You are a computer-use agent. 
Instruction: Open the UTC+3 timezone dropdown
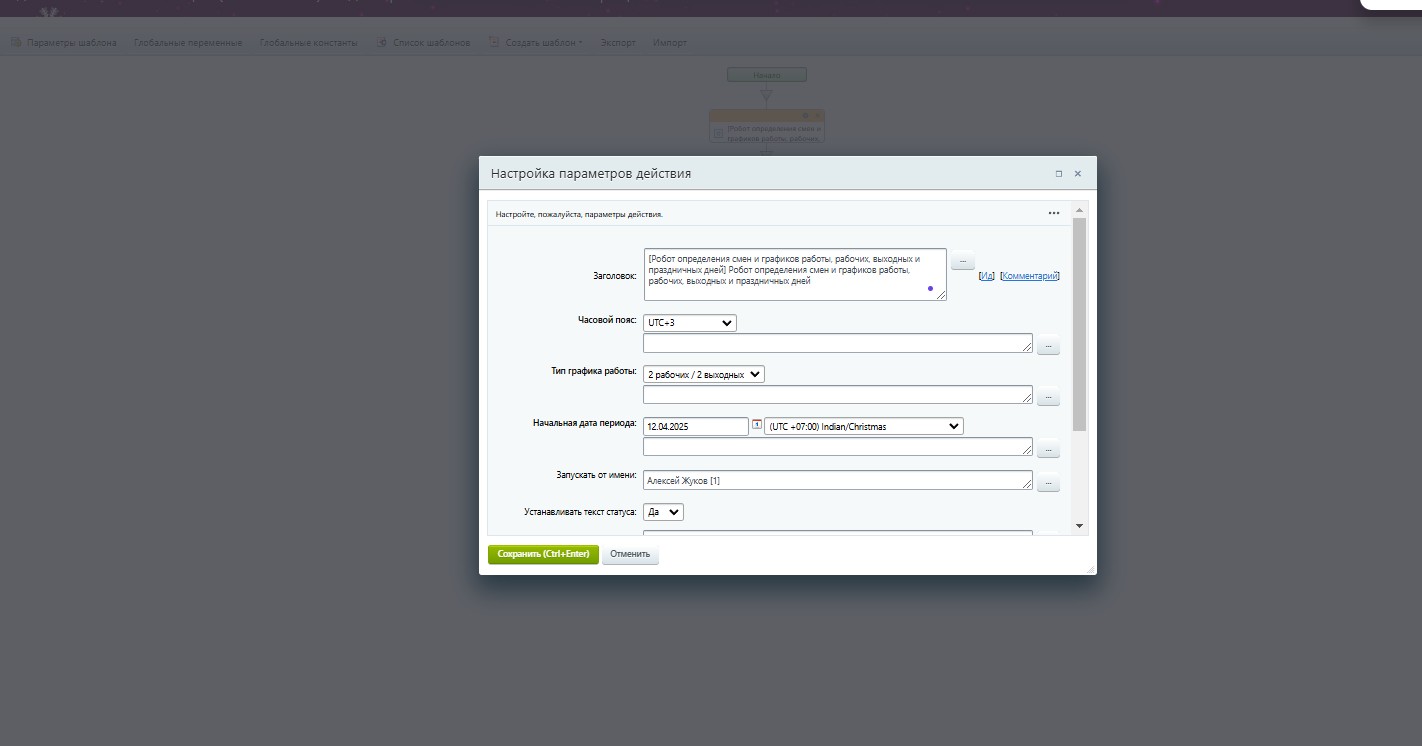coord(689,323)
